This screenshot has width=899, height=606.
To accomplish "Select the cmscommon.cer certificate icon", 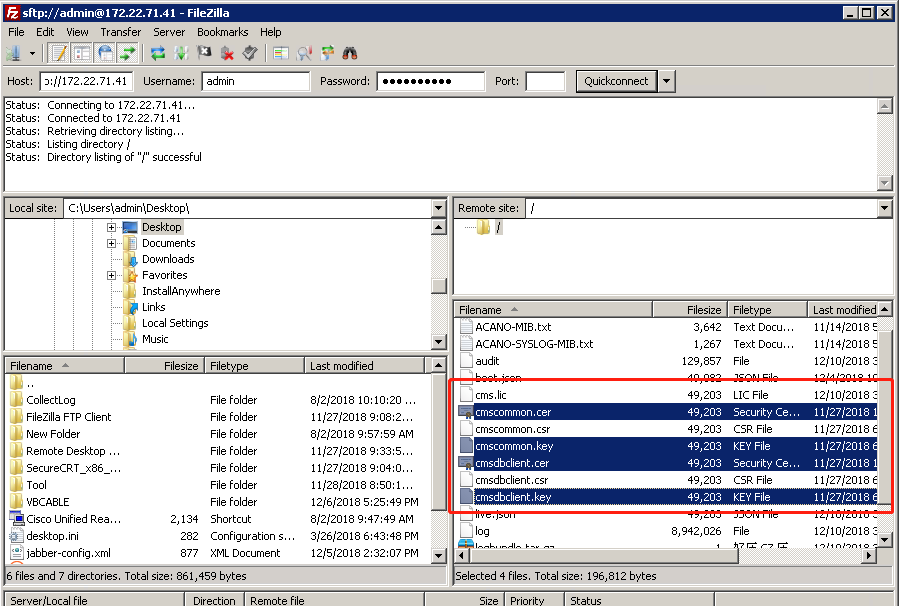I will [466, 412].
